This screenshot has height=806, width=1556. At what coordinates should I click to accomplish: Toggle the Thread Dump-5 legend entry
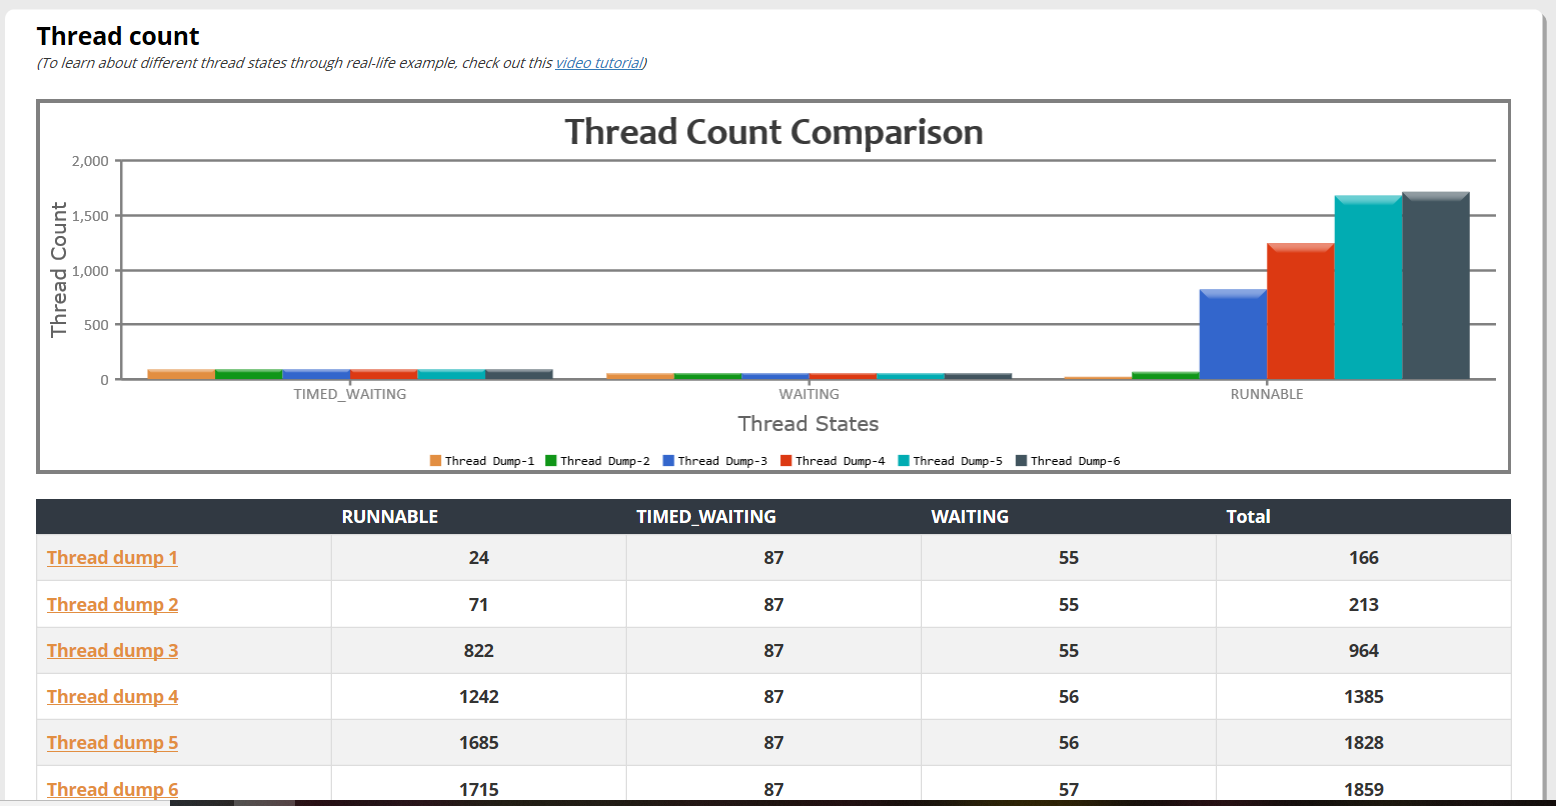pos(951,461)
